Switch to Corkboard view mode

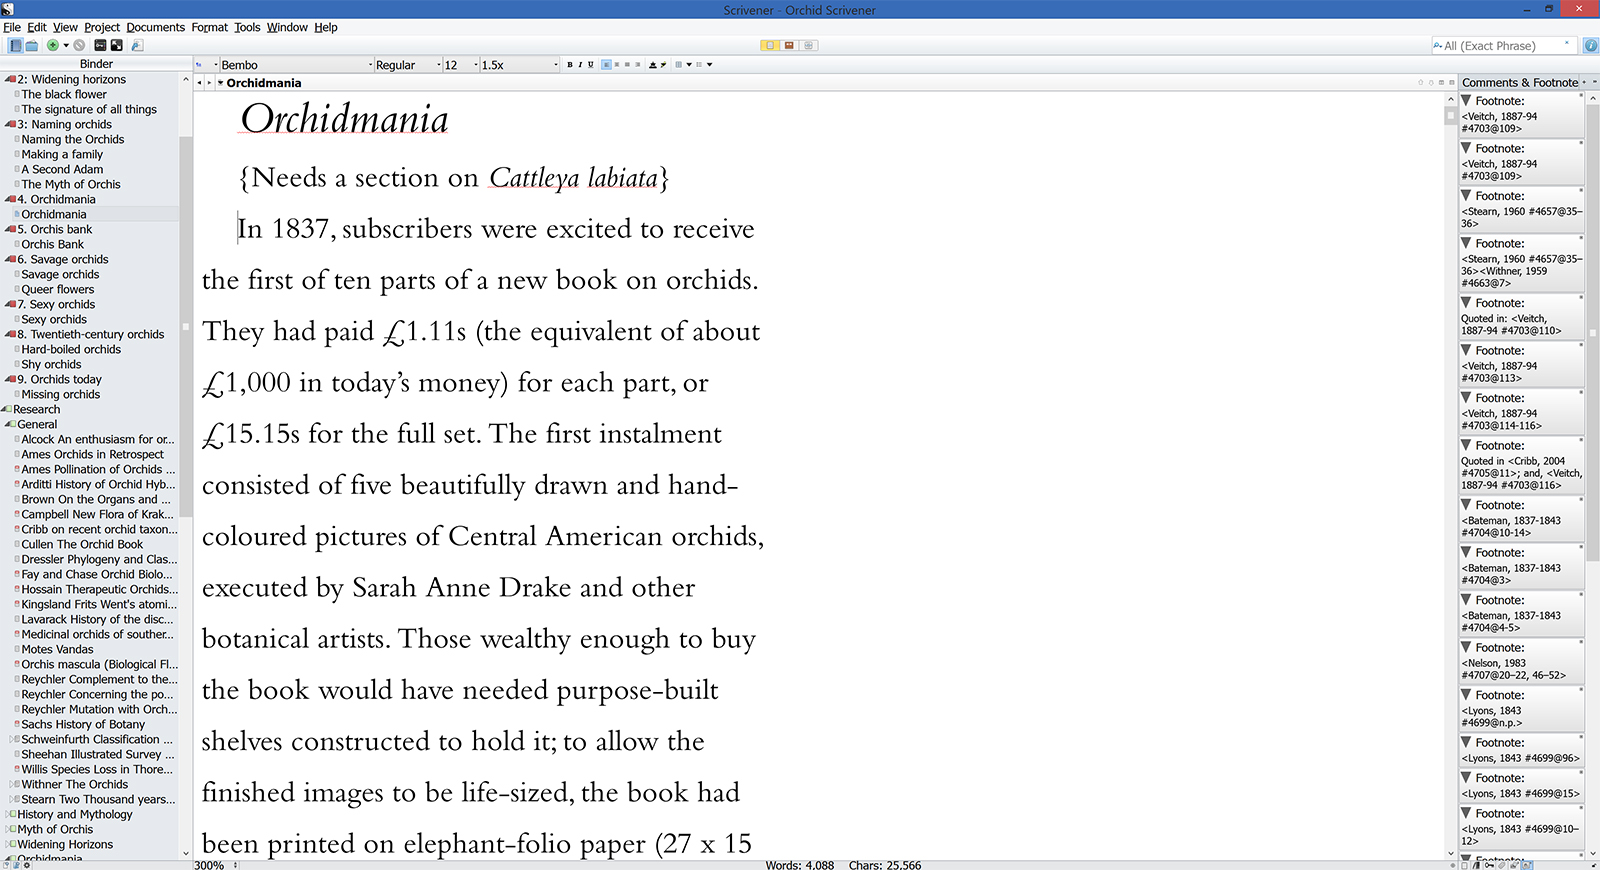click(x=789, y=45)
